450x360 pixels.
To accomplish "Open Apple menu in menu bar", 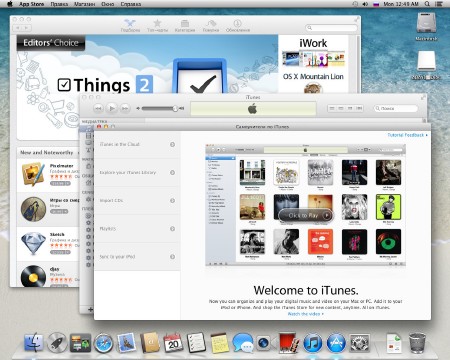I will tap(9, 4).
